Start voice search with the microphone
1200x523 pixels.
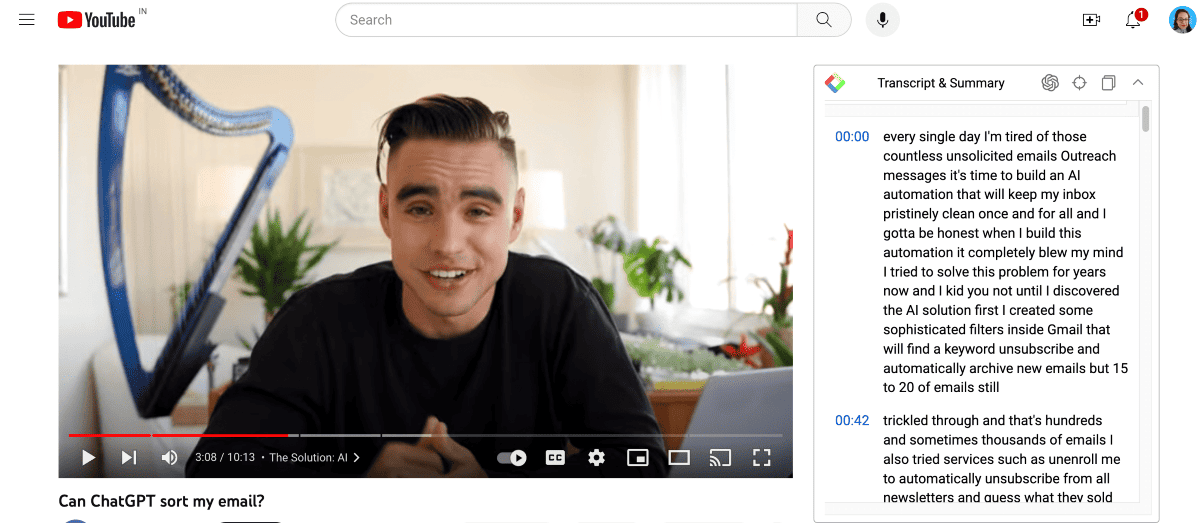883,20
